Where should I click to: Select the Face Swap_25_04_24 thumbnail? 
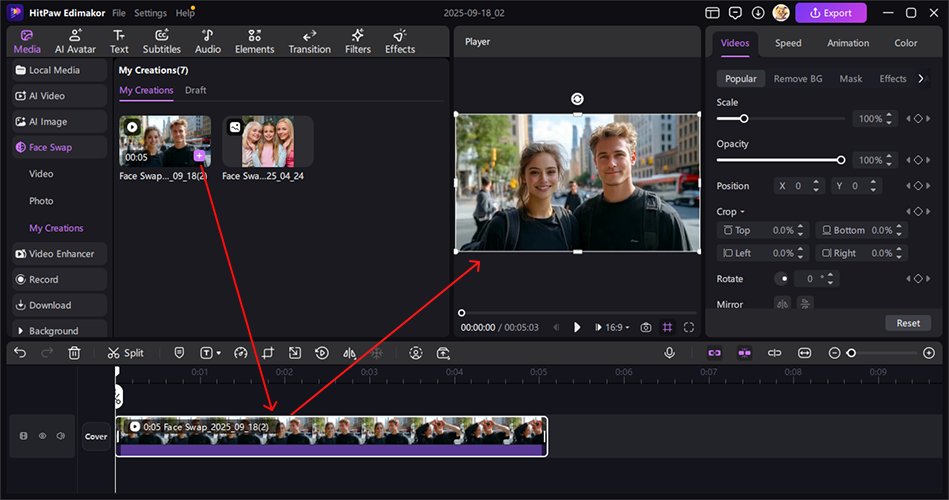[267, 141]
